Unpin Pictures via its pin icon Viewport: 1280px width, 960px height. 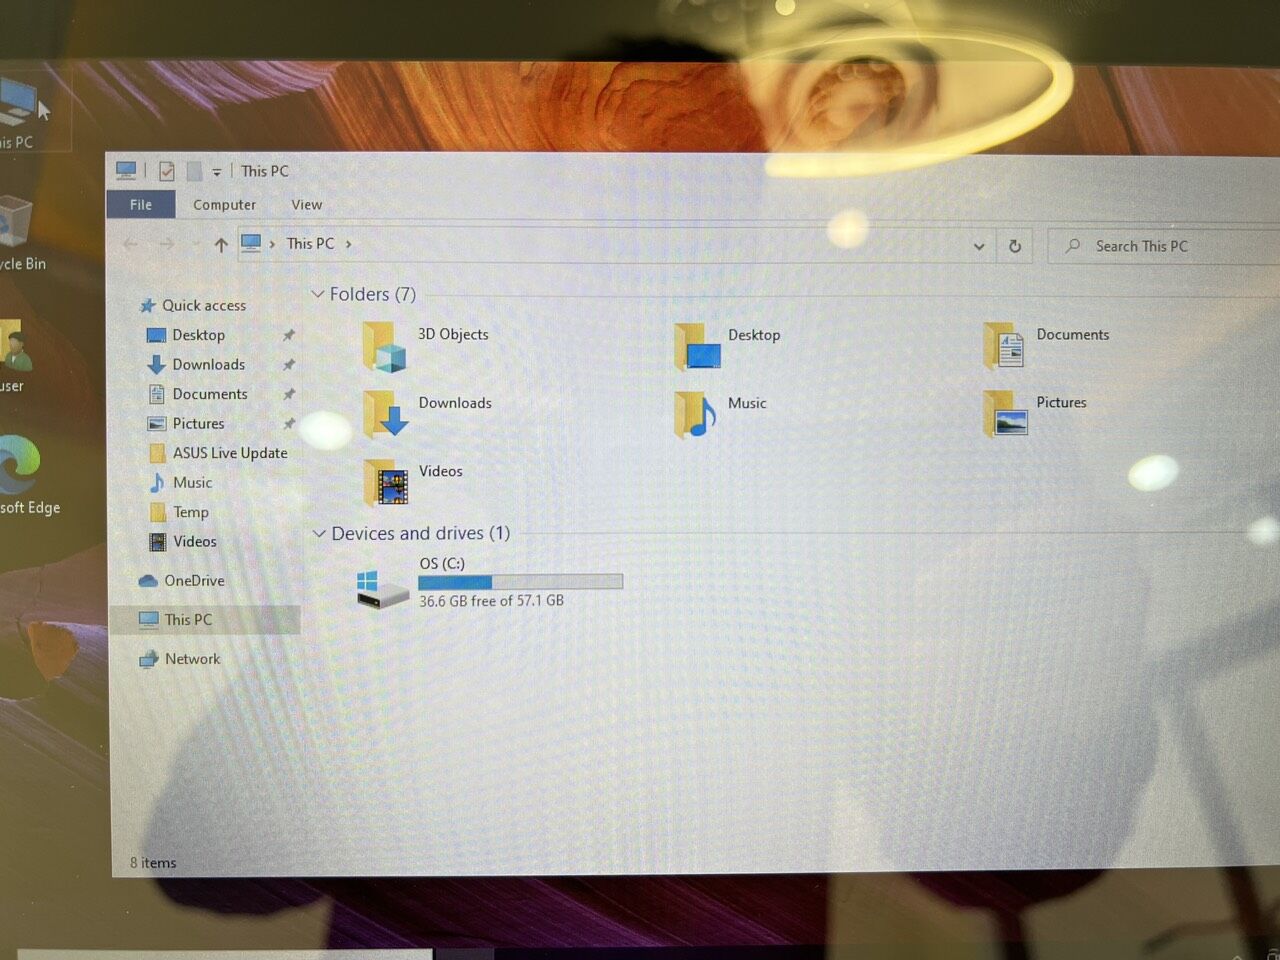288,423
